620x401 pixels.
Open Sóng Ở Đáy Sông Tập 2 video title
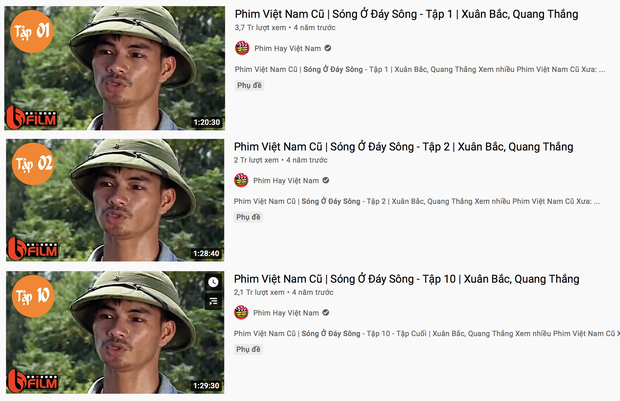tap(404, 147)
